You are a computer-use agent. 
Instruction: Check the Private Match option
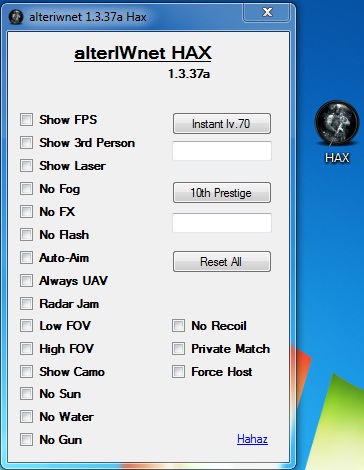pyautogui.click(x=178, y=349)
